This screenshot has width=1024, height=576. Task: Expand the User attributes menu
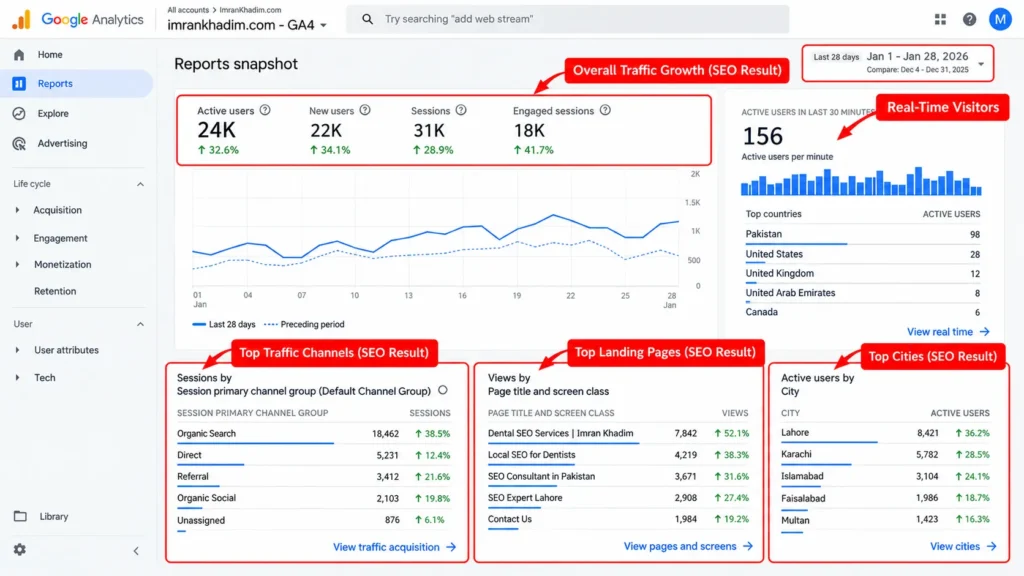pyautogui.click(x=18, y=350)
